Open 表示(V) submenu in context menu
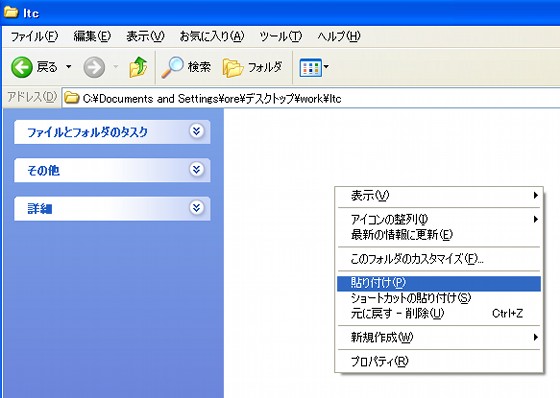This screenshot has width=560, height=398. (439, 195)
